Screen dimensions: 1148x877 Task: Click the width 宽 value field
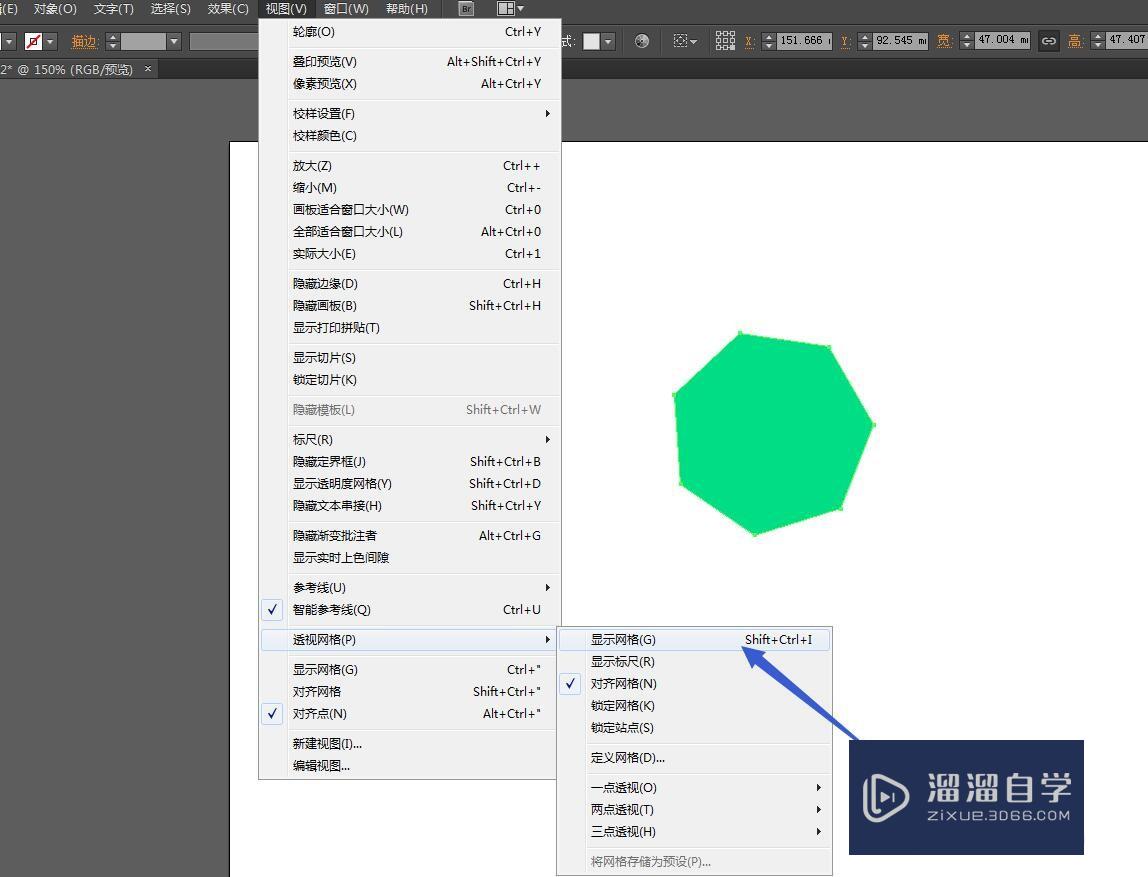click(1003, 40)
